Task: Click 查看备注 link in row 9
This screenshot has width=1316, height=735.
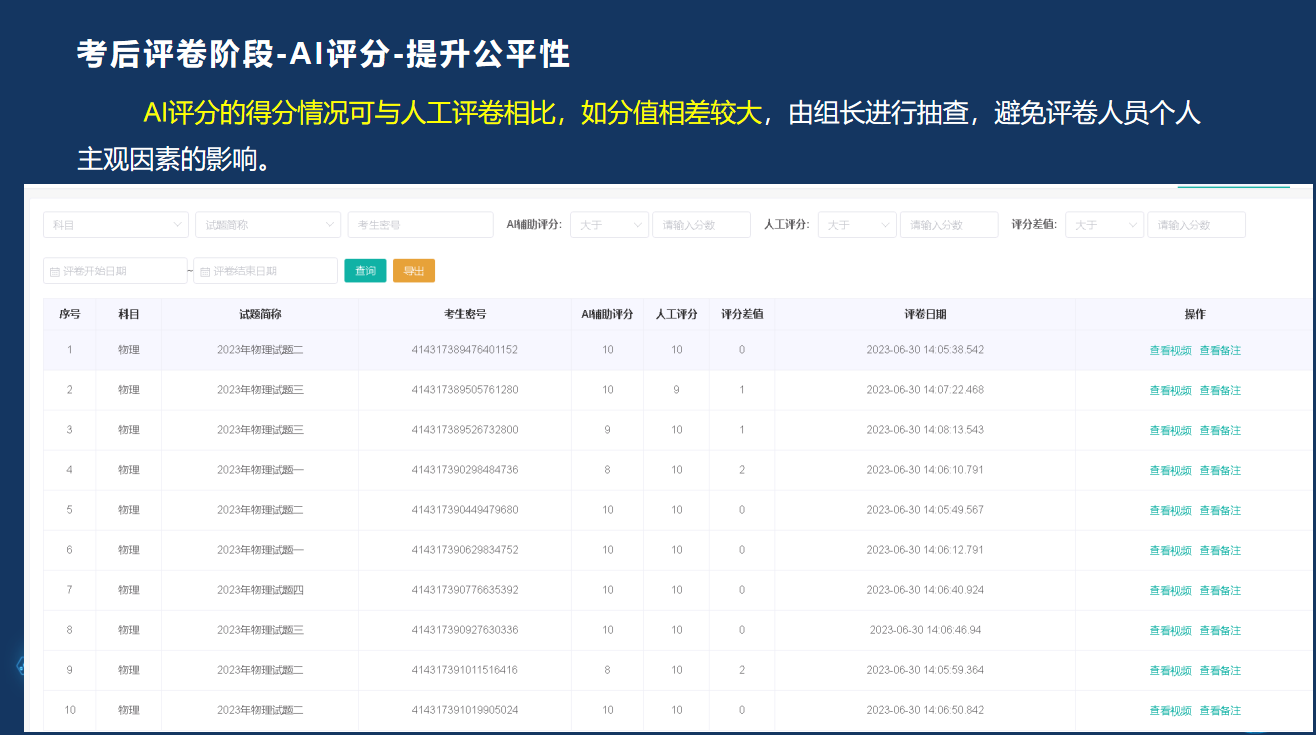Action: [x=1220, y=670]
